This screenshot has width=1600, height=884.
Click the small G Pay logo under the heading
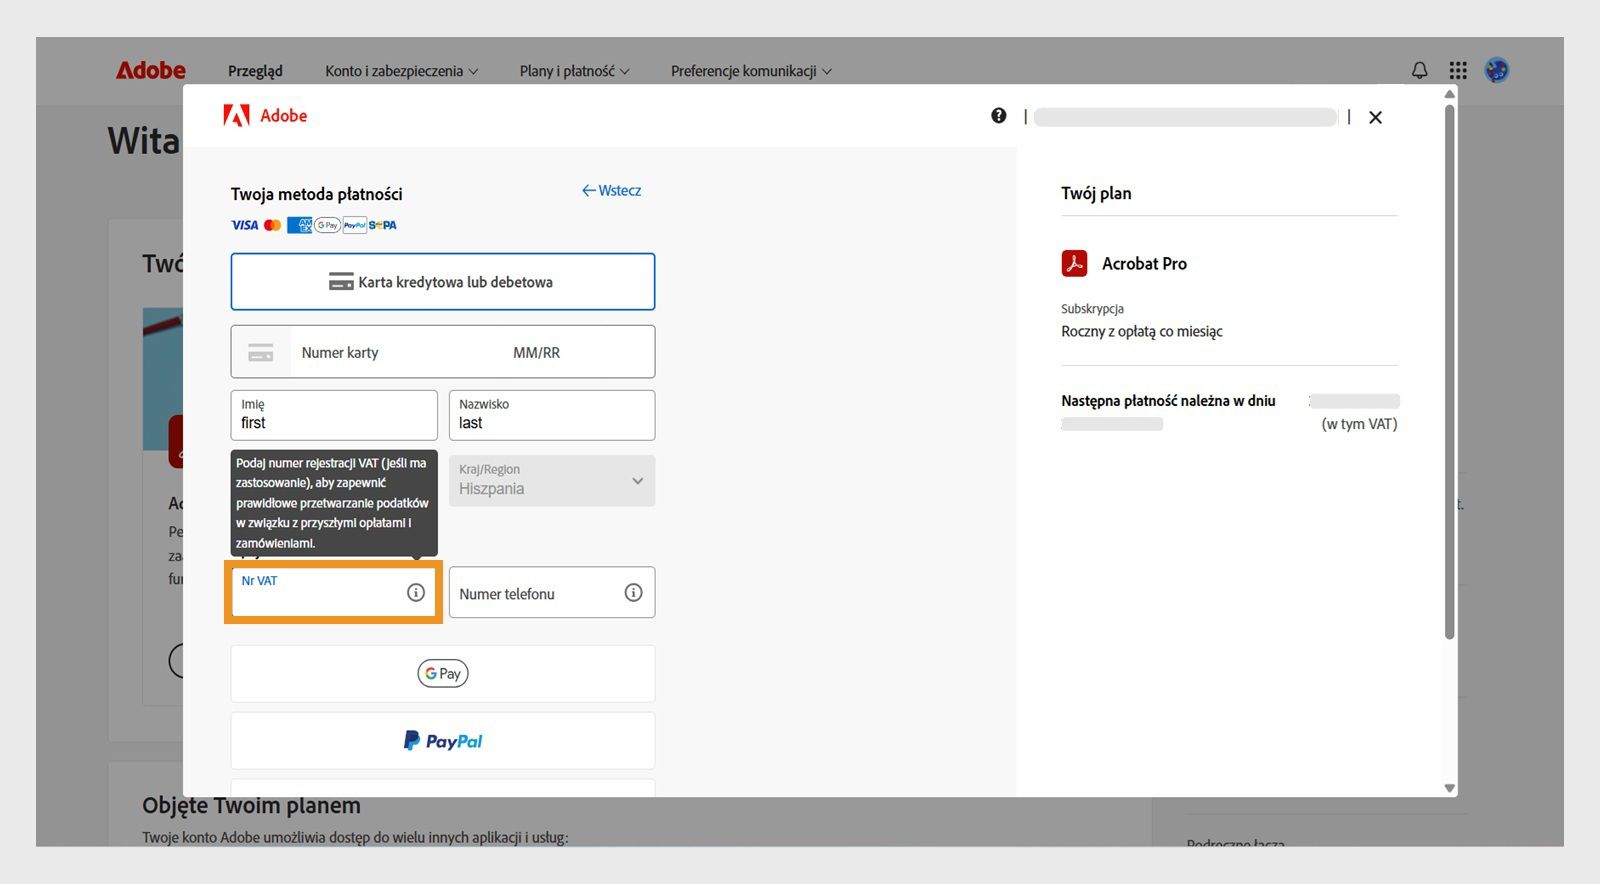(327, 225)
